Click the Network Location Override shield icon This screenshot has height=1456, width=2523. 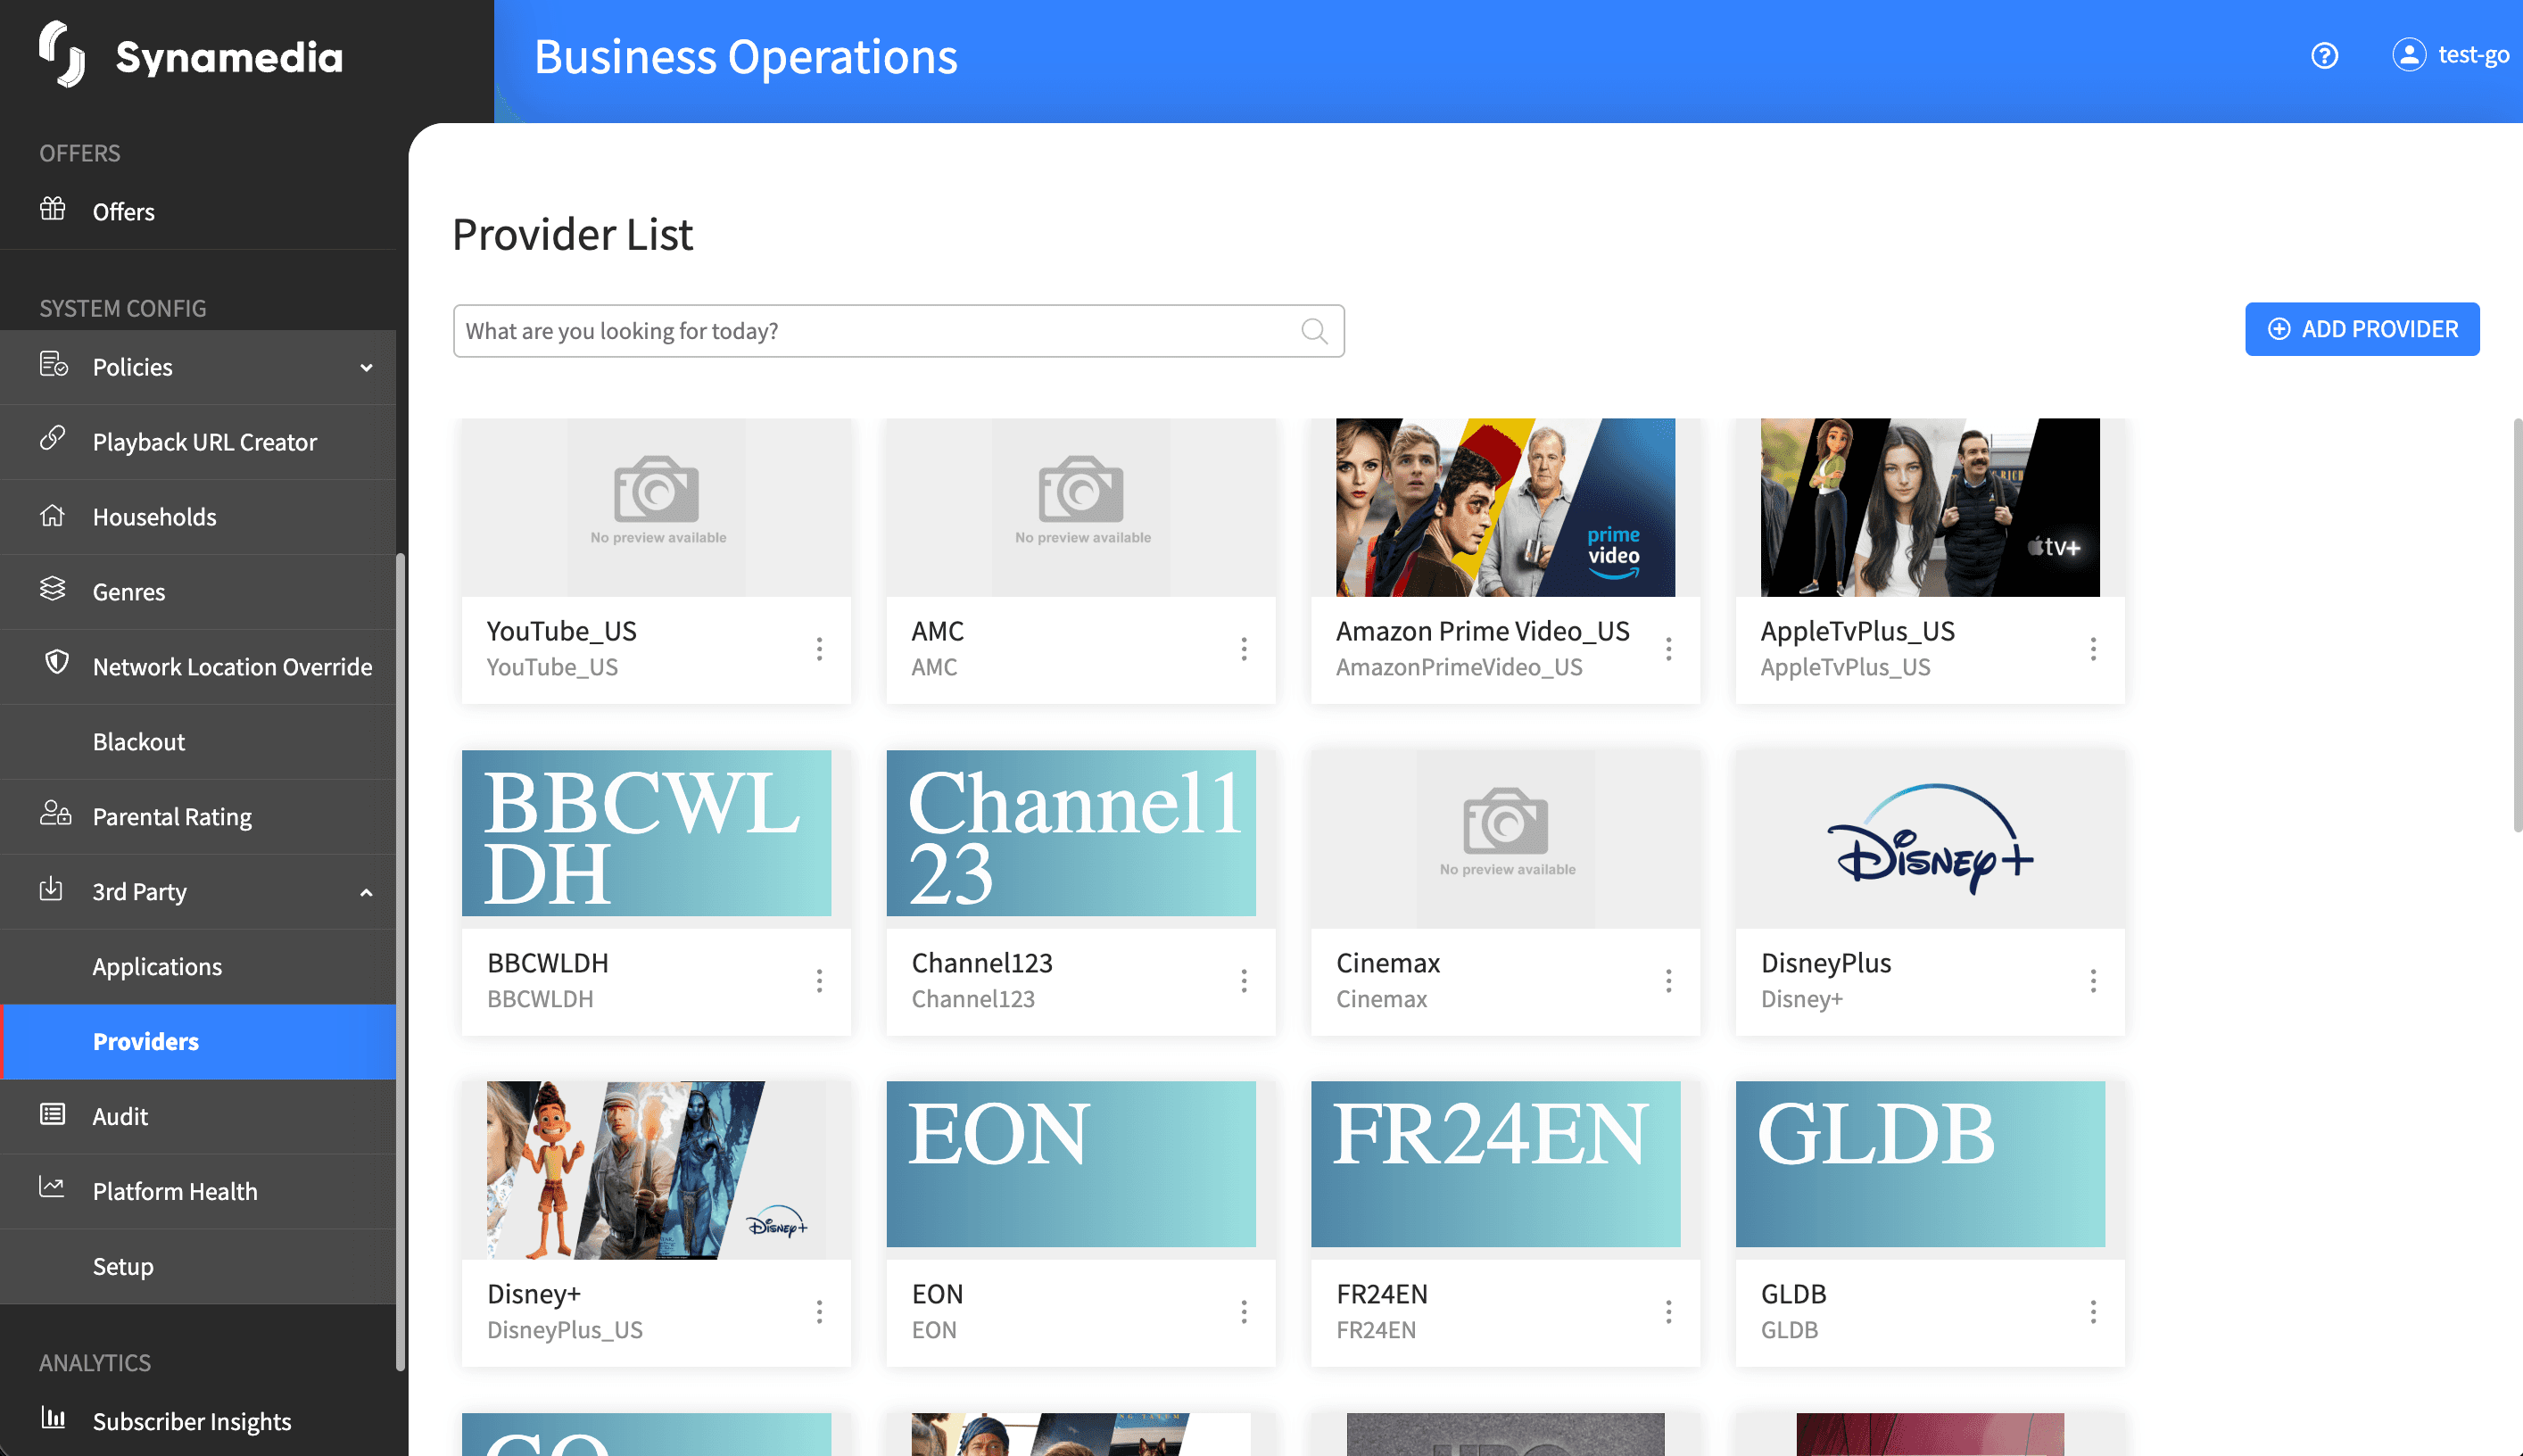pos(57,662)
